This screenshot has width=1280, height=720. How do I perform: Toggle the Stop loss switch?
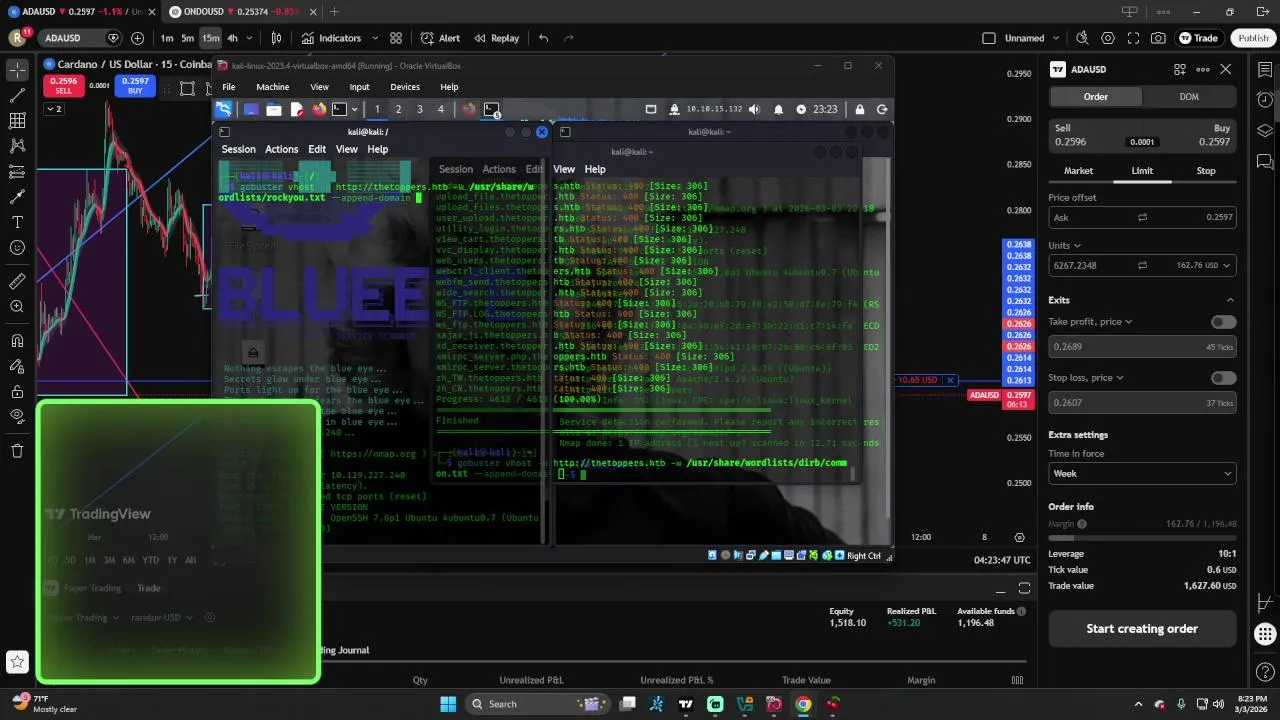pos(1223,378)
